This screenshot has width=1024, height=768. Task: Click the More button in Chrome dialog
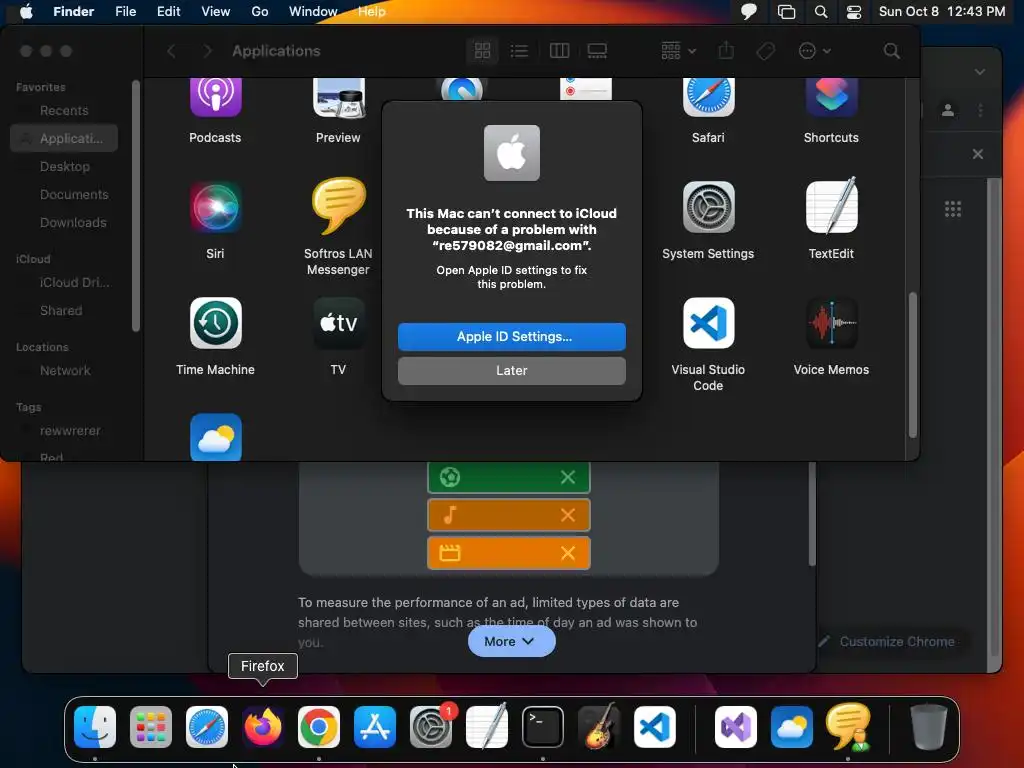(512, 641)
